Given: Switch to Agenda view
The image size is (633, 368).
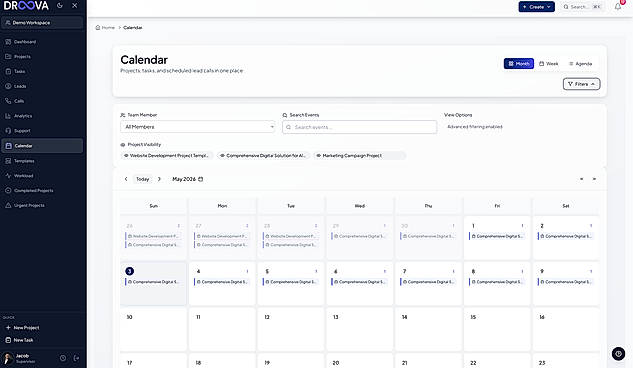Looking at the screenshot, I should pyautogui.click(x=581, y=64).
